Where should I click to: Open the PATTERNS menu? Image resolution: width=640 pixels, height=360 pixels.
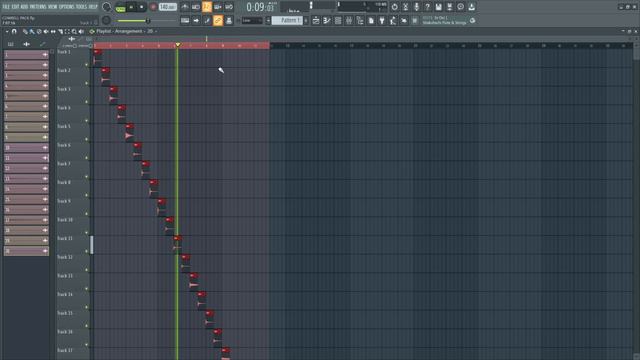[38, 7]
